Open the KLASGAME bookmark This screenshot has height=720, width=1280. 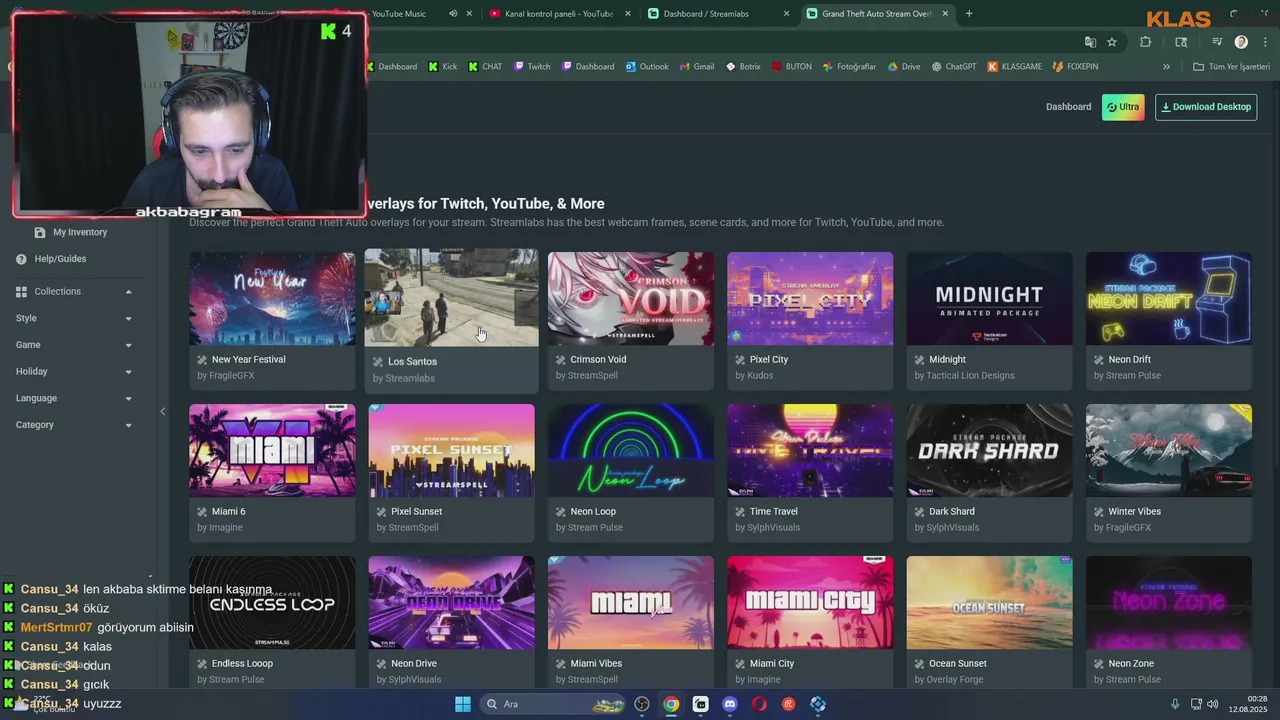[1015, 67]
